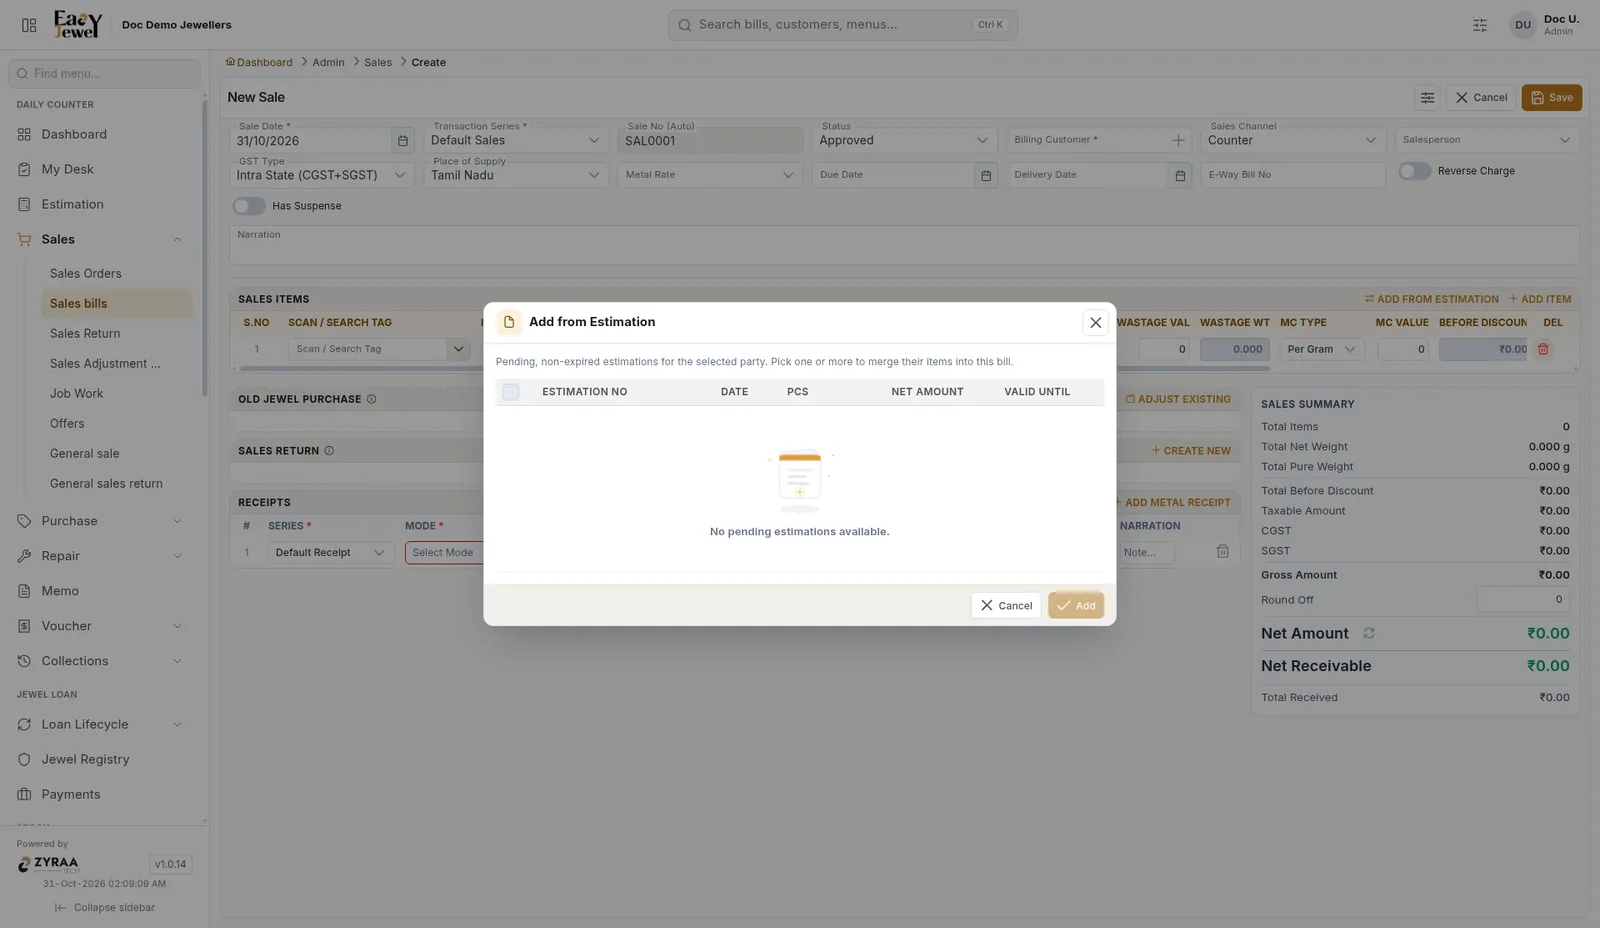The height and width of the screenshot is (928, 1600).
Task: Collapse the Sales menu section
Action: click(x=177, y=239)
